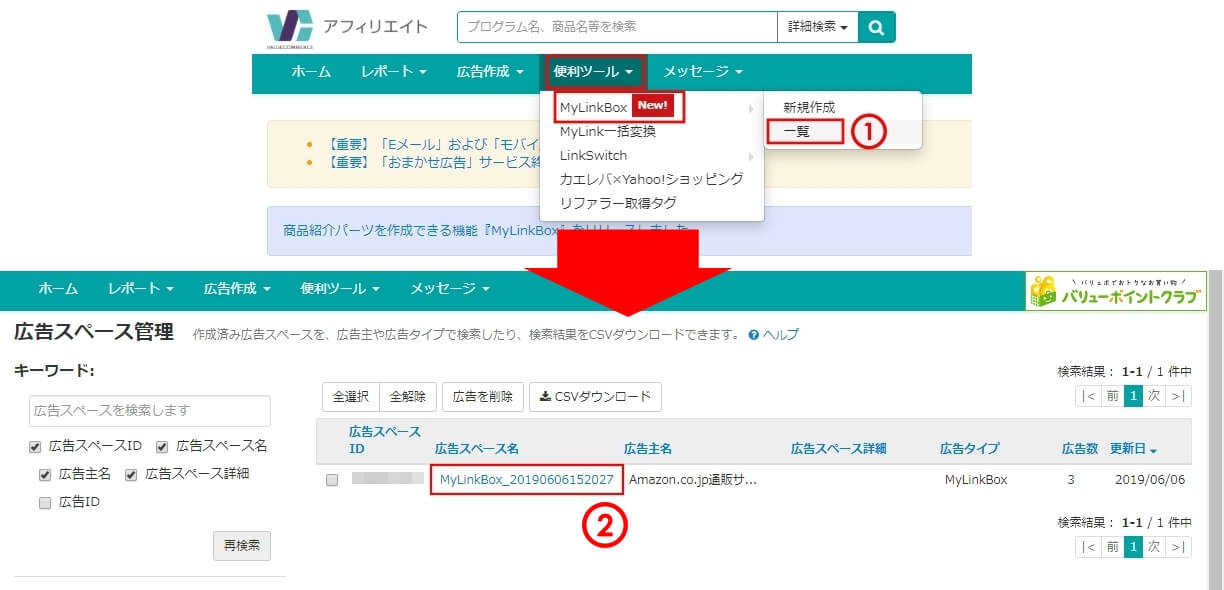
Task: Click page 1 in the top pagination
Action: (1133, 396)
